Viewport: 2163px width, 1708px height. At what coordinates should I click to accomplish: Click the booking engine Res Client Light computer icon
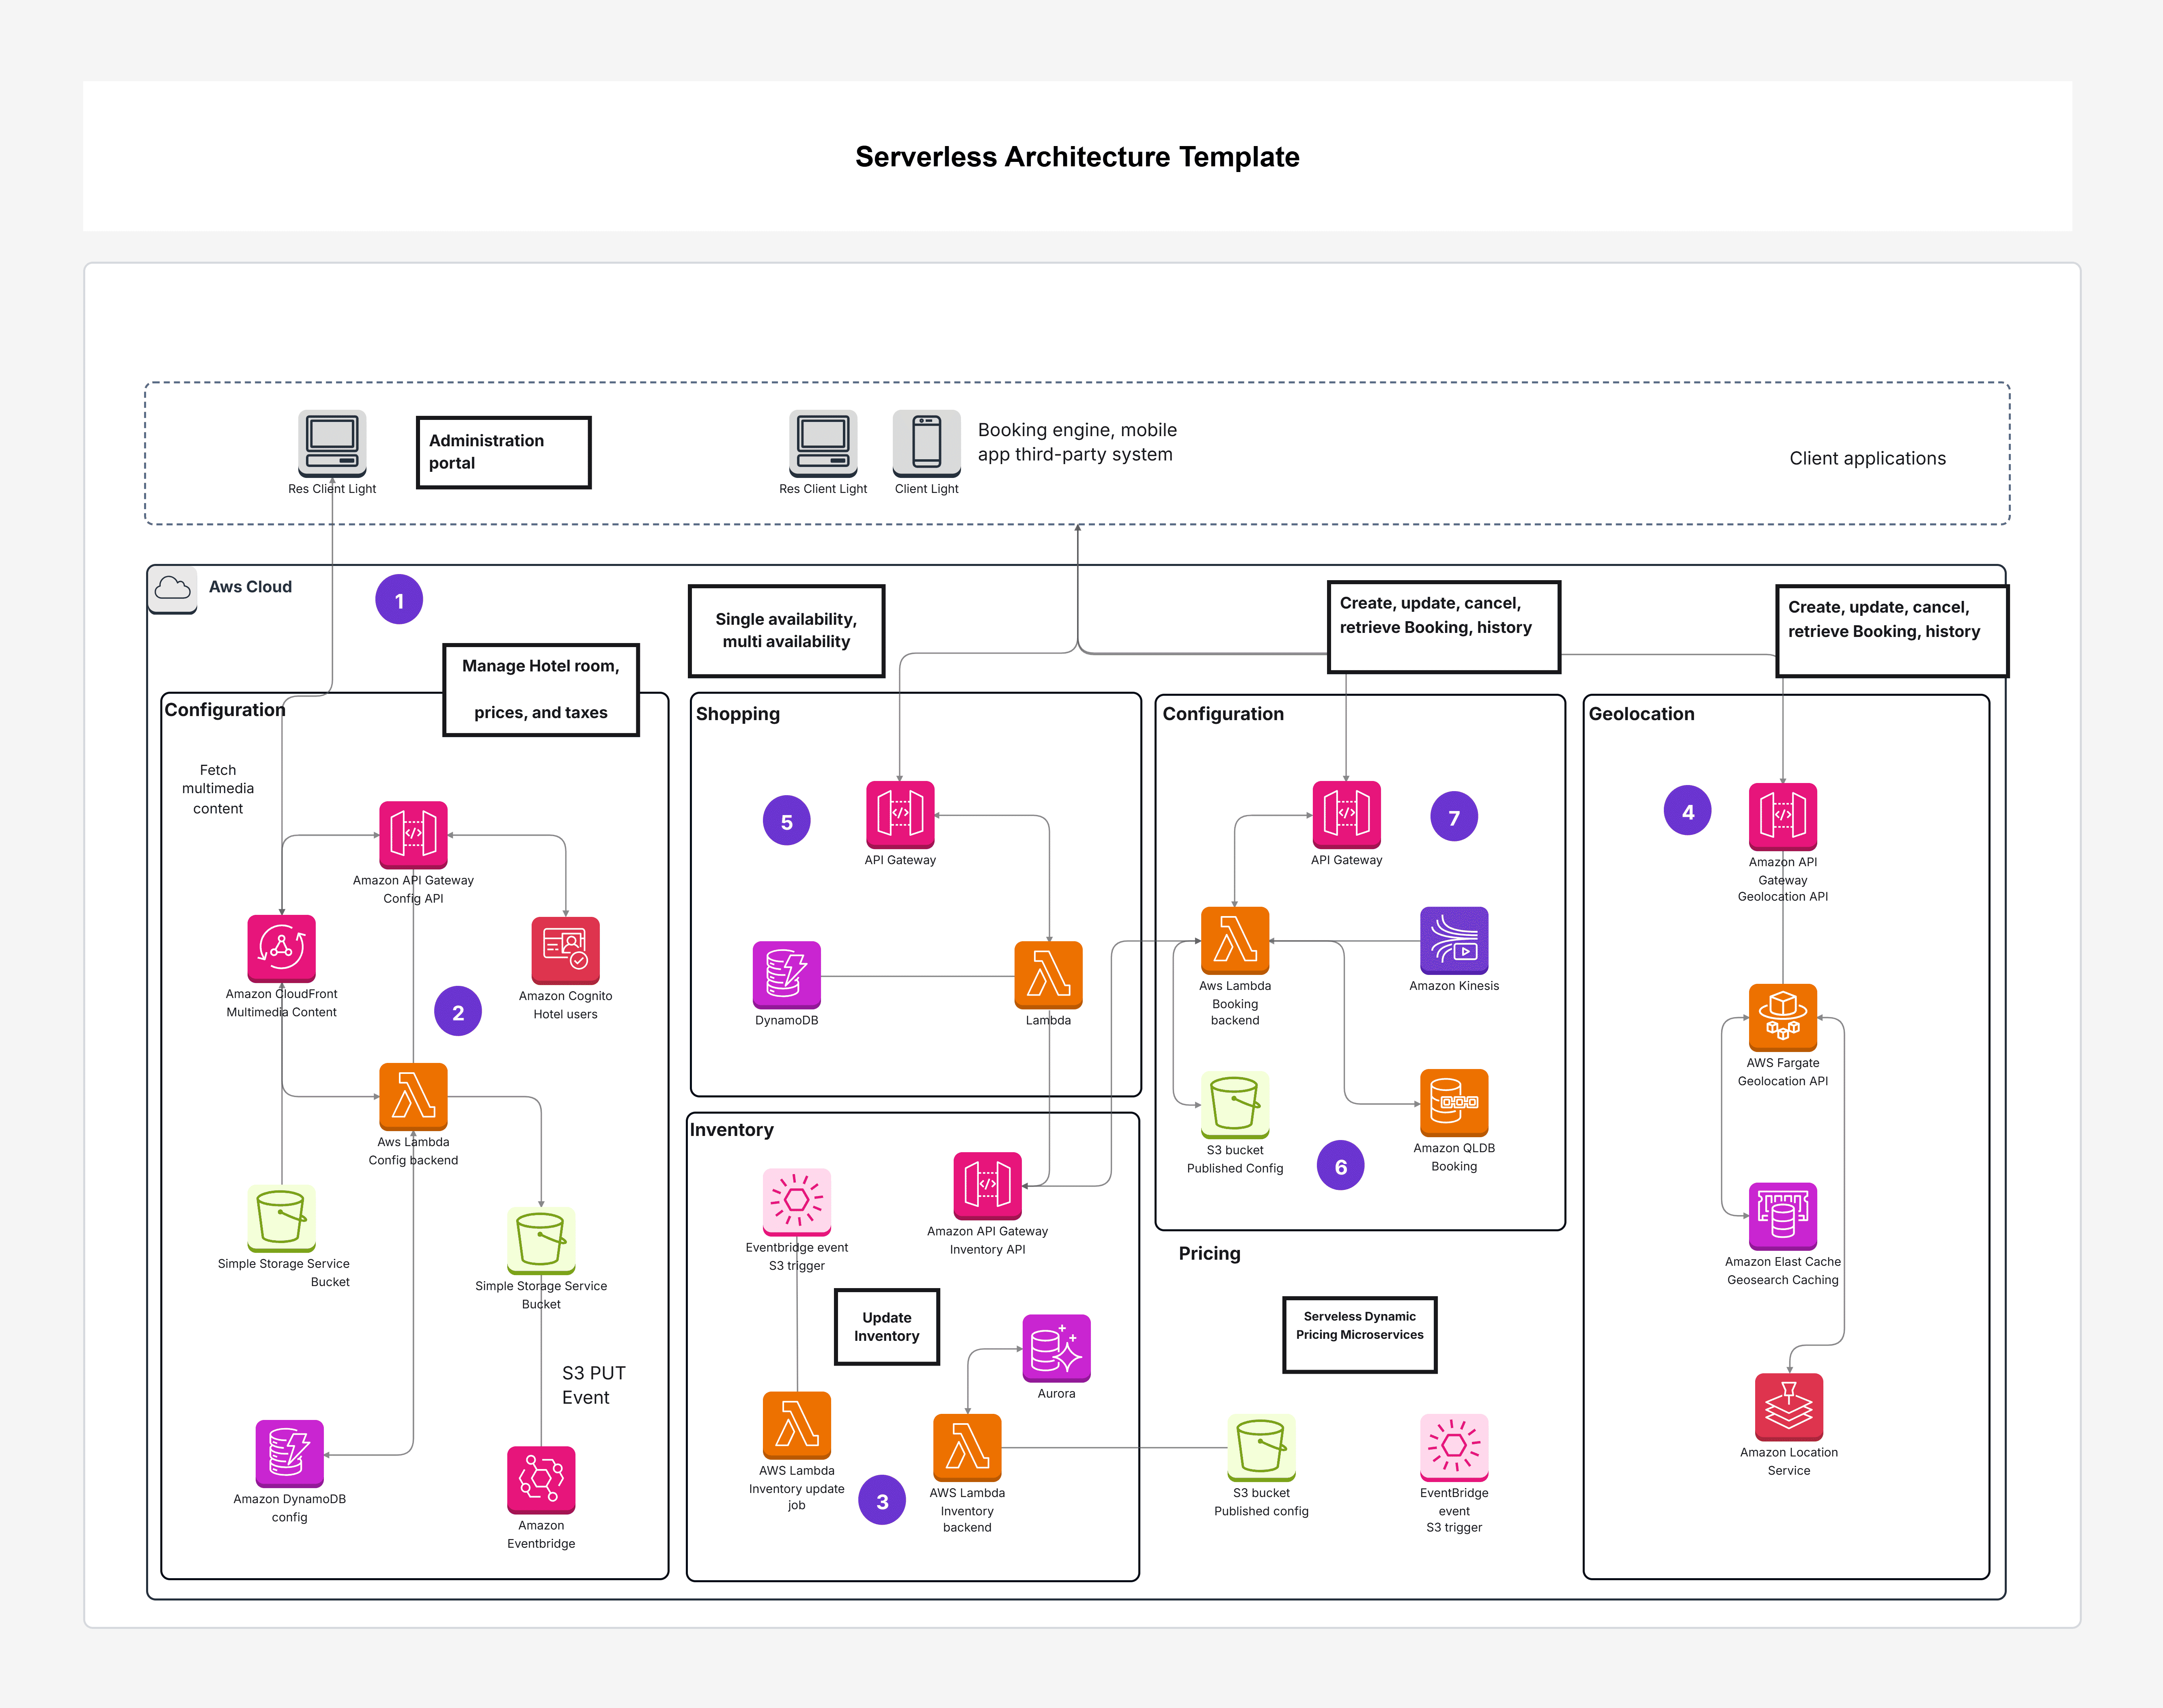coord(823,443)
